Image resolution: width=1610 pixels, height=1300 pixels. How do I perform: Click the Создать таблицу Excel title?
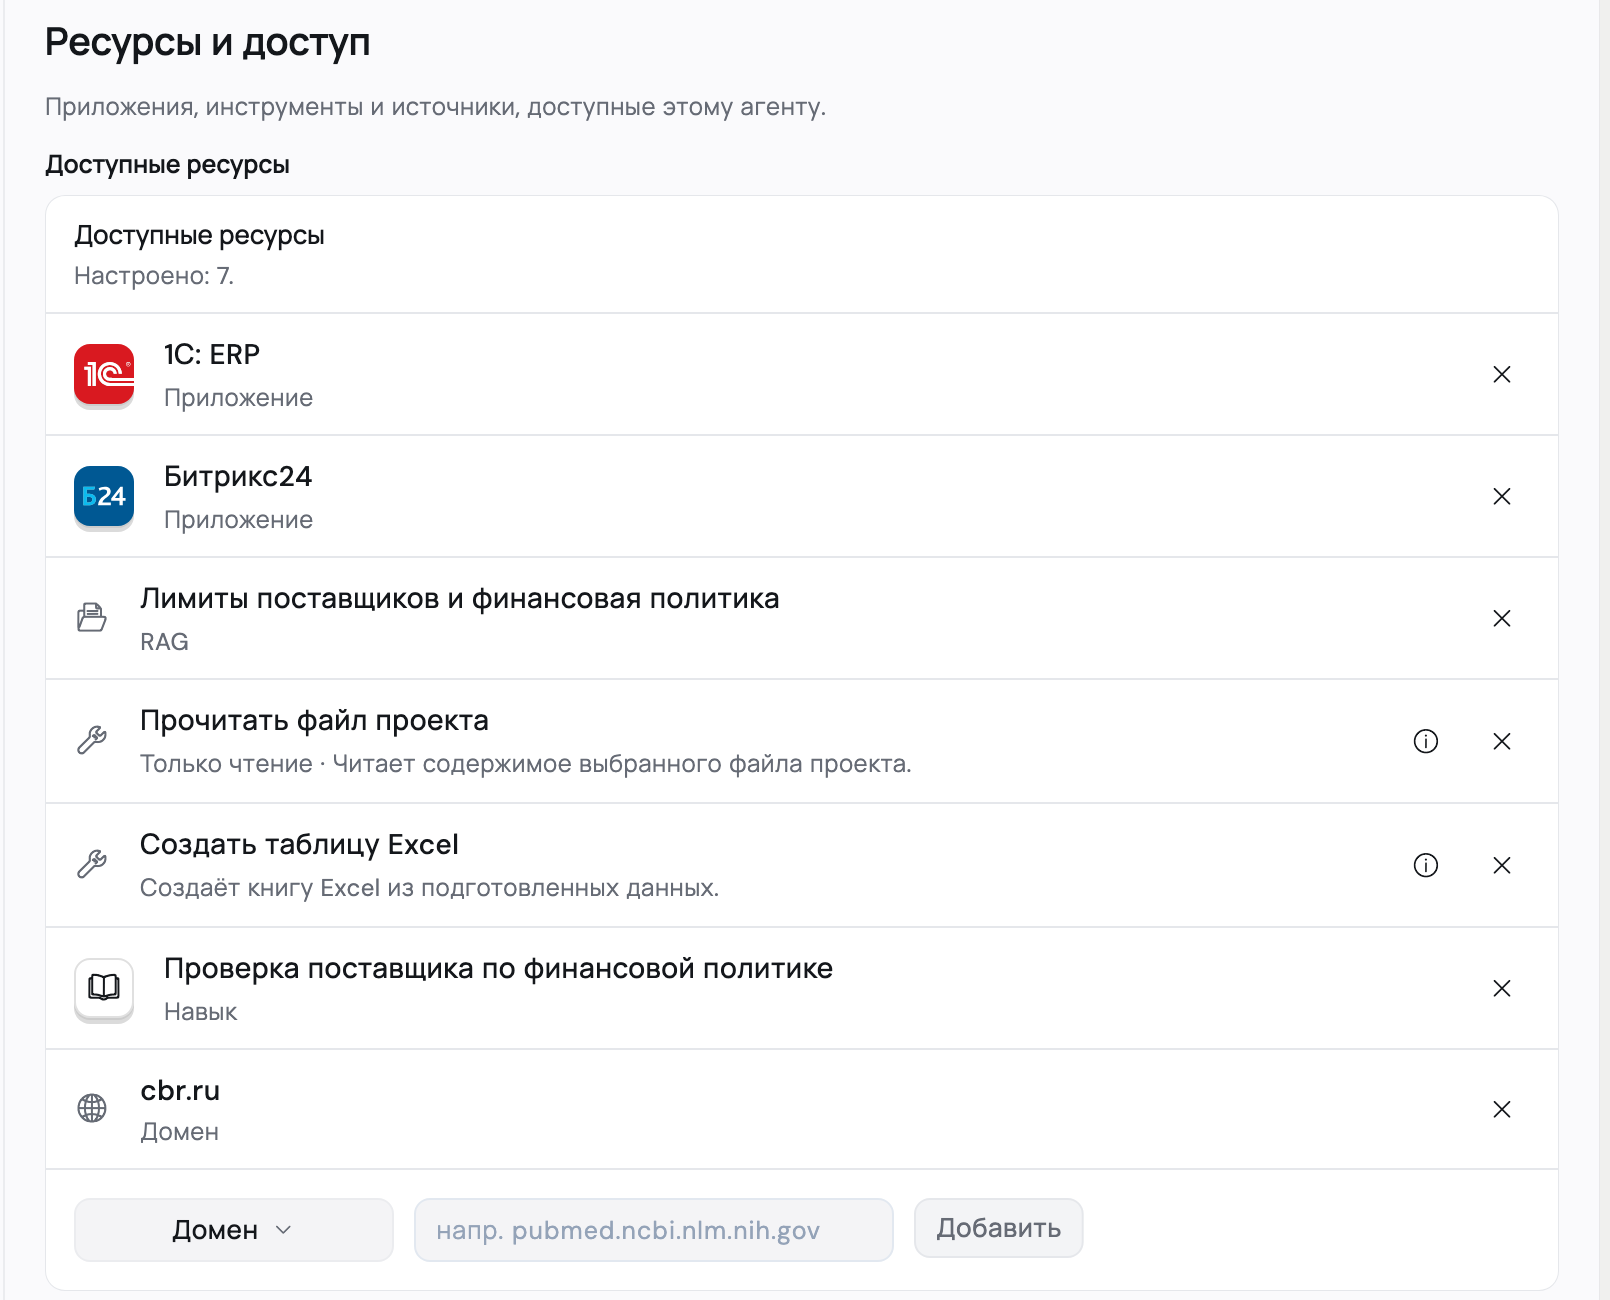point(299,845)
